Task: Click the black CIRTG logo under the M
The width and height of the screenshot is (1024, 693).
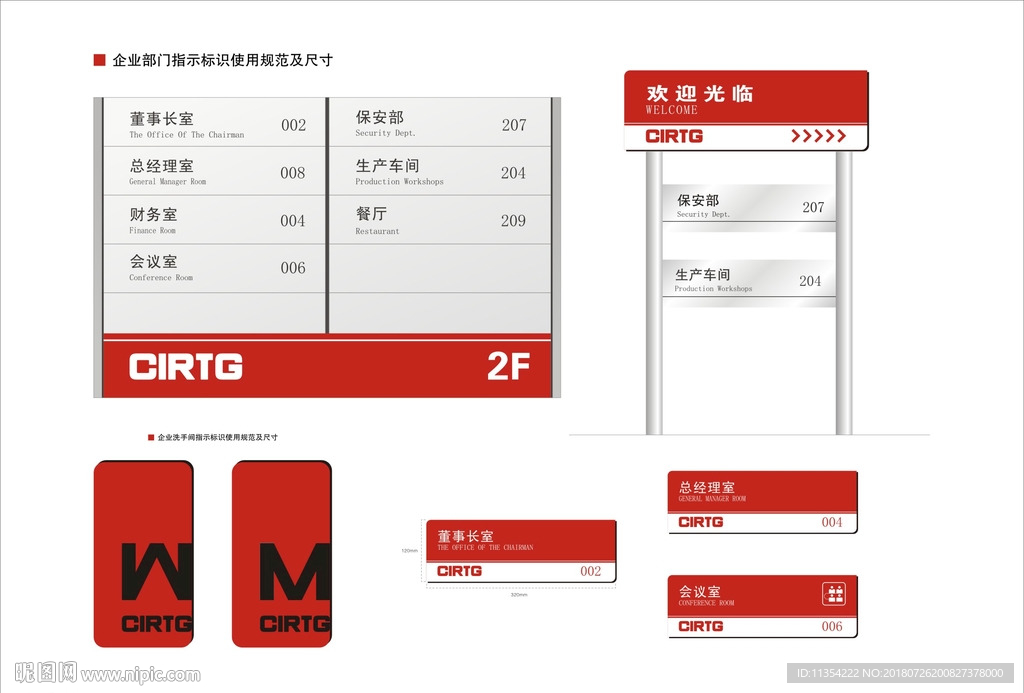Action: (295, 624)
